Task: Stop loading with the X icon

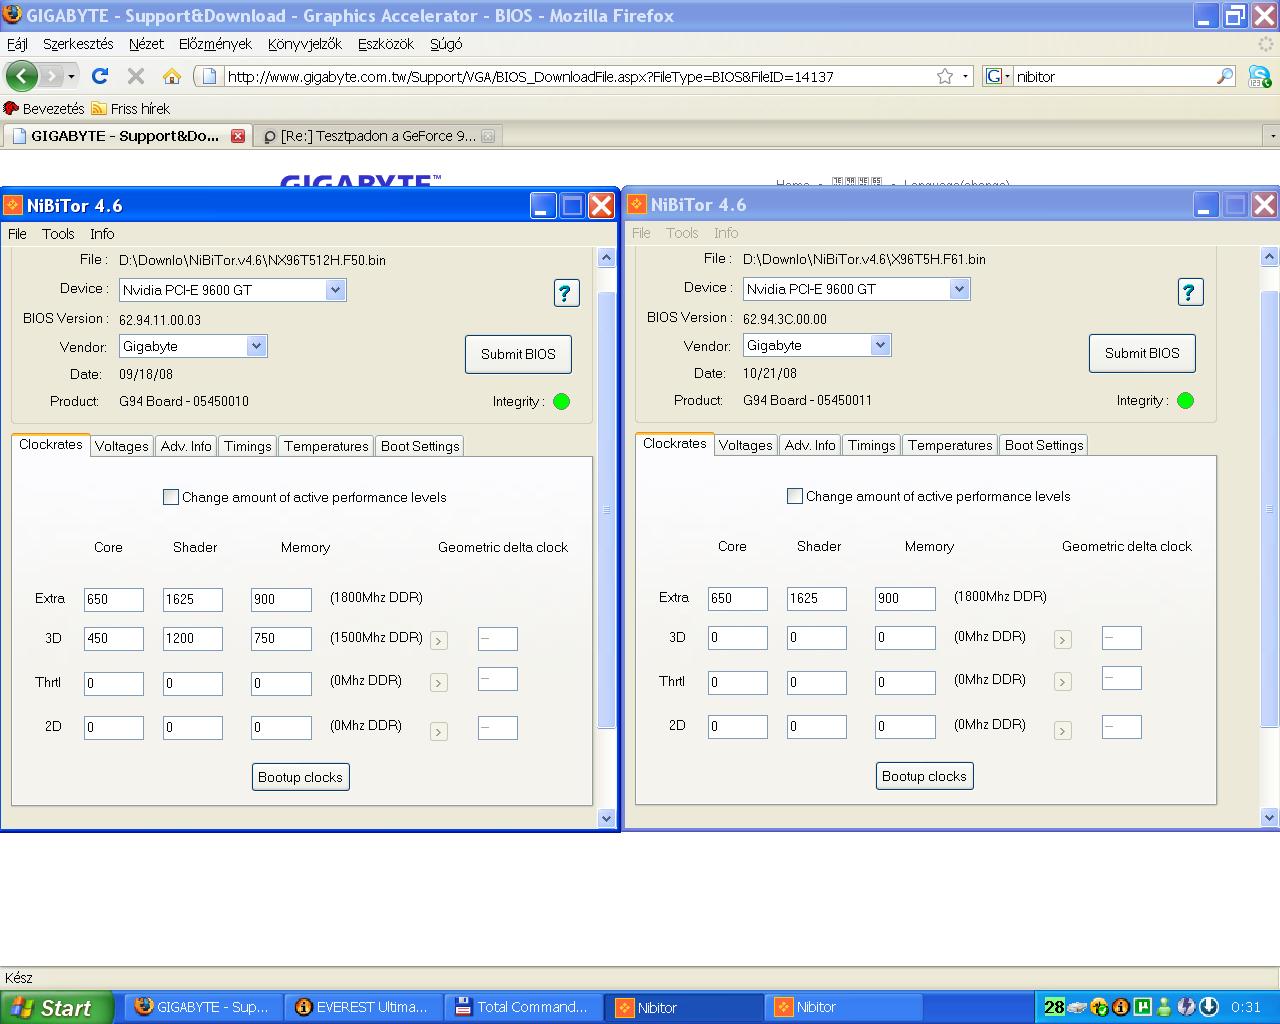Action: (x=136, y=76)
